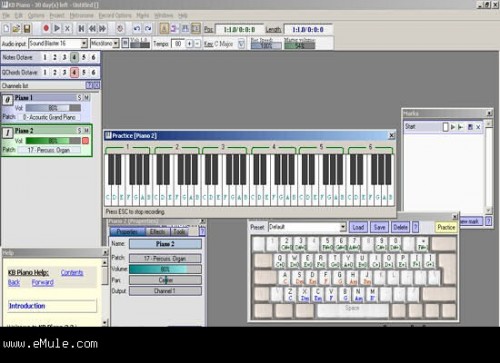This screenshot has width=500, height=363.
Task: Click the Load preset button
Action: [358, 227]
